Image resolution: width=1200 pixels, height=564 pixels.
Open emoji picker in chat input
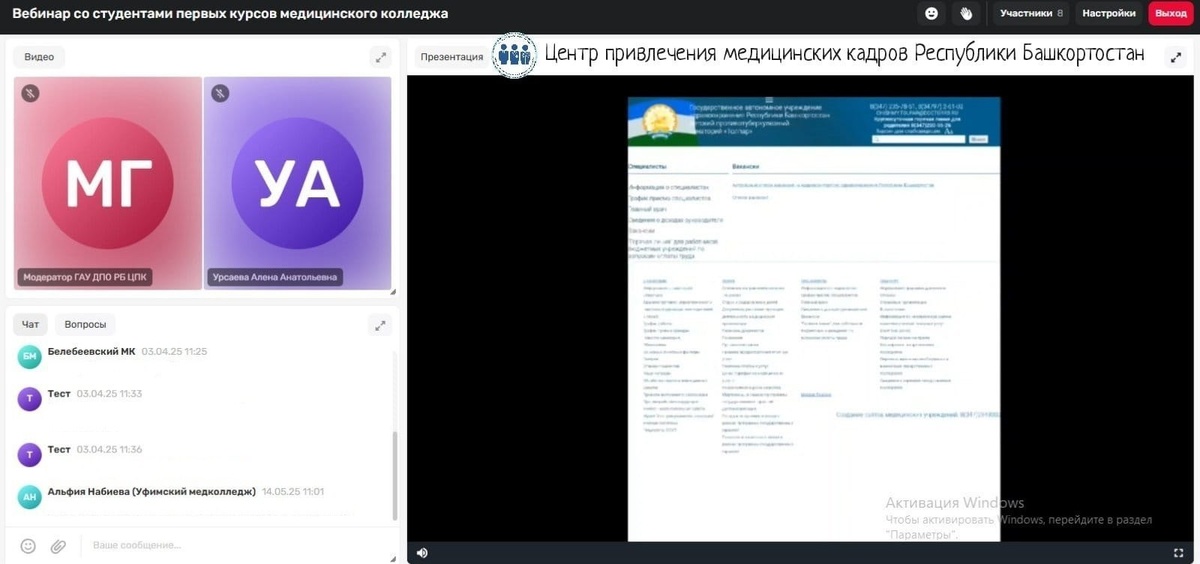click(x=28, y=546)
